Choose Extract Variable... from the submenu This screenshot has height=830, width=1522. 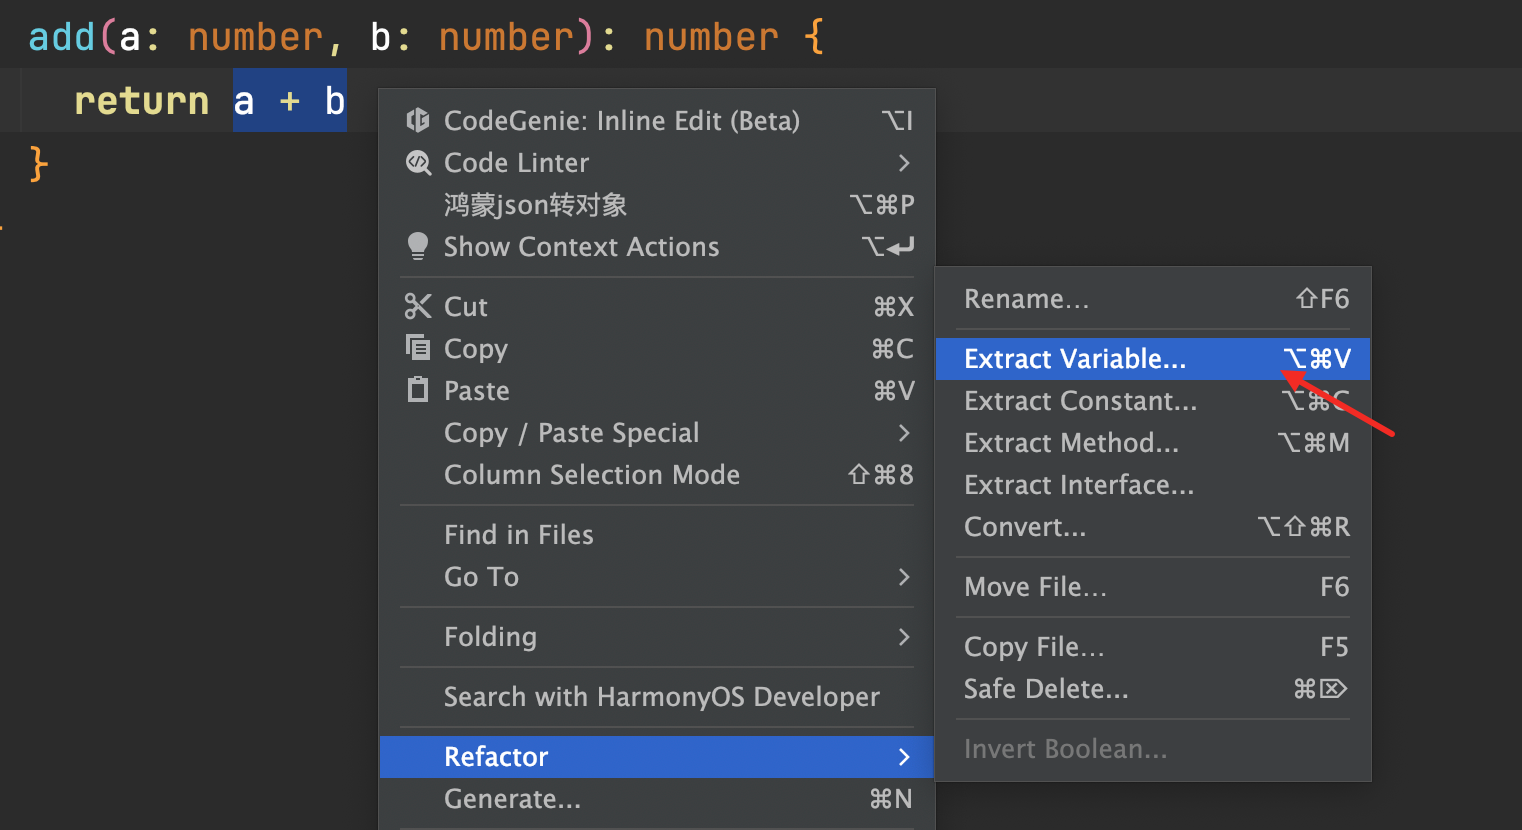(1075, 359)
